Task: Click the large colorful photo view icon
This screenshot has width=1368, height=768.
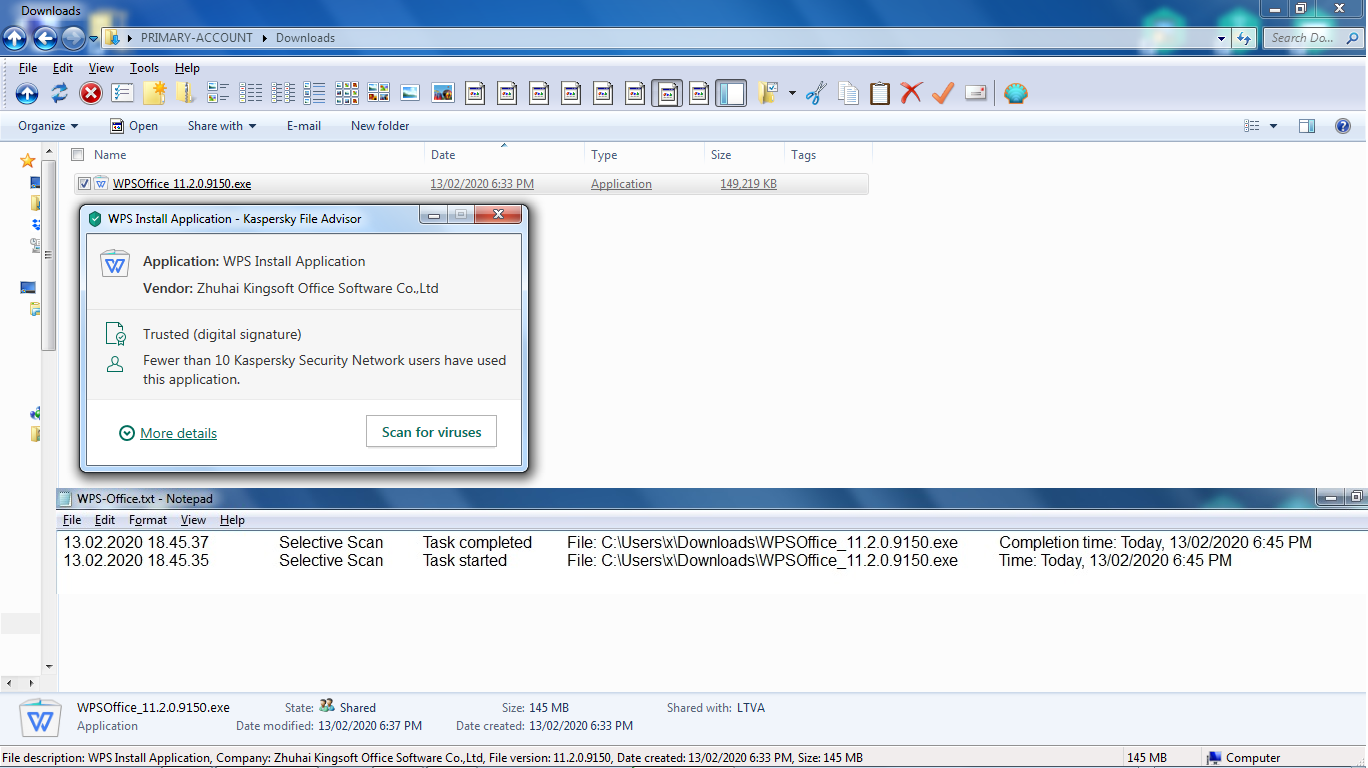Action: coord(443,94)
